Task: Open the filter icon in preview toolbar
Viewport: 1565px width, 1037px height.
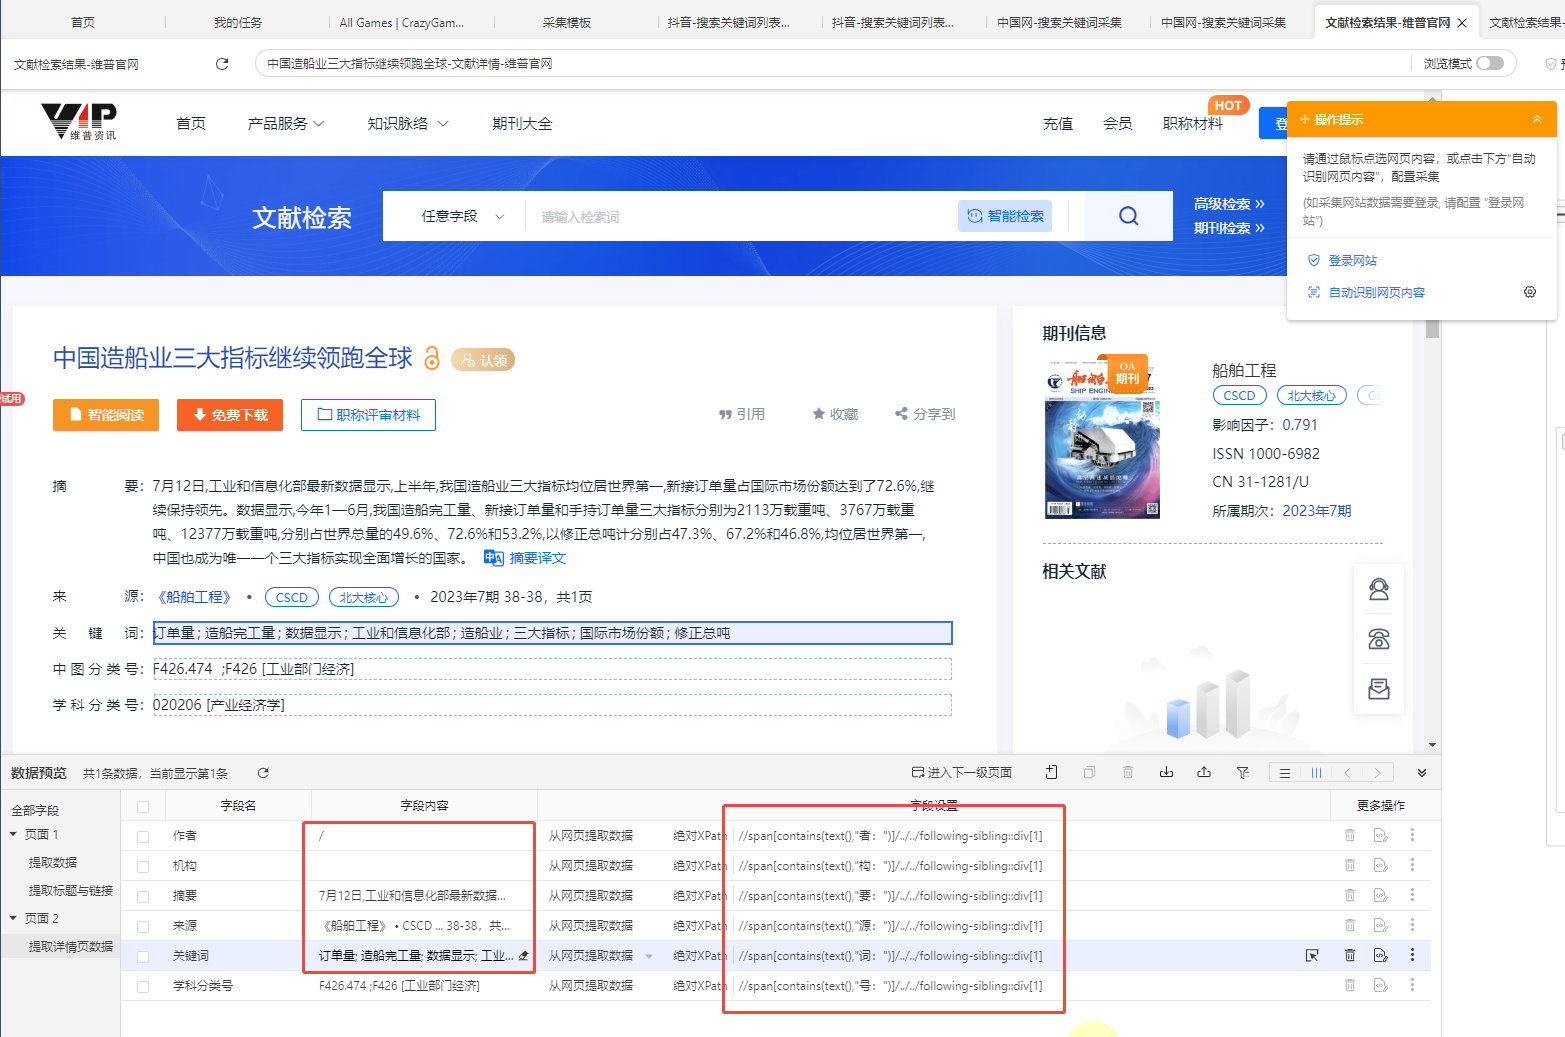Action: [x=1243, y=772]
